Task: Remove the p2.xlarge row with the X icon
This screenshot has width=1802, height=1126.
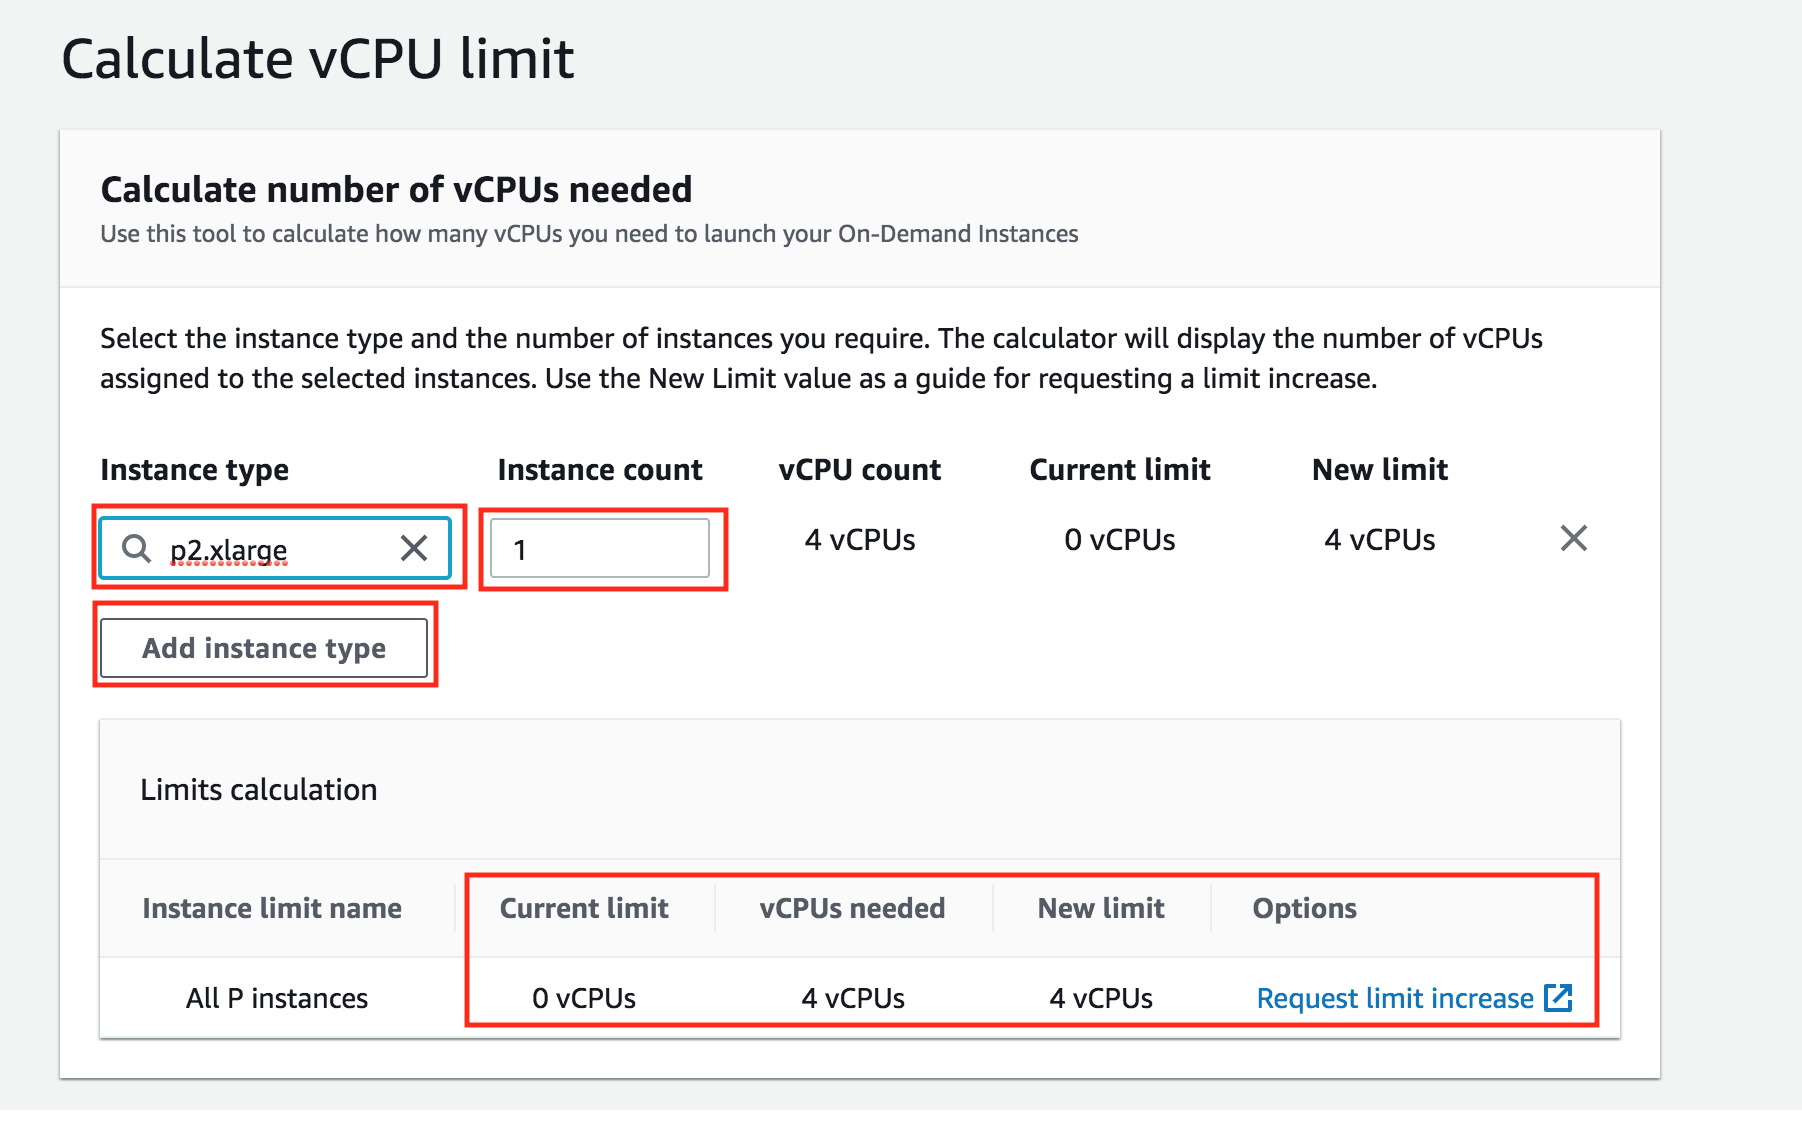Action: coord(1573,539)
